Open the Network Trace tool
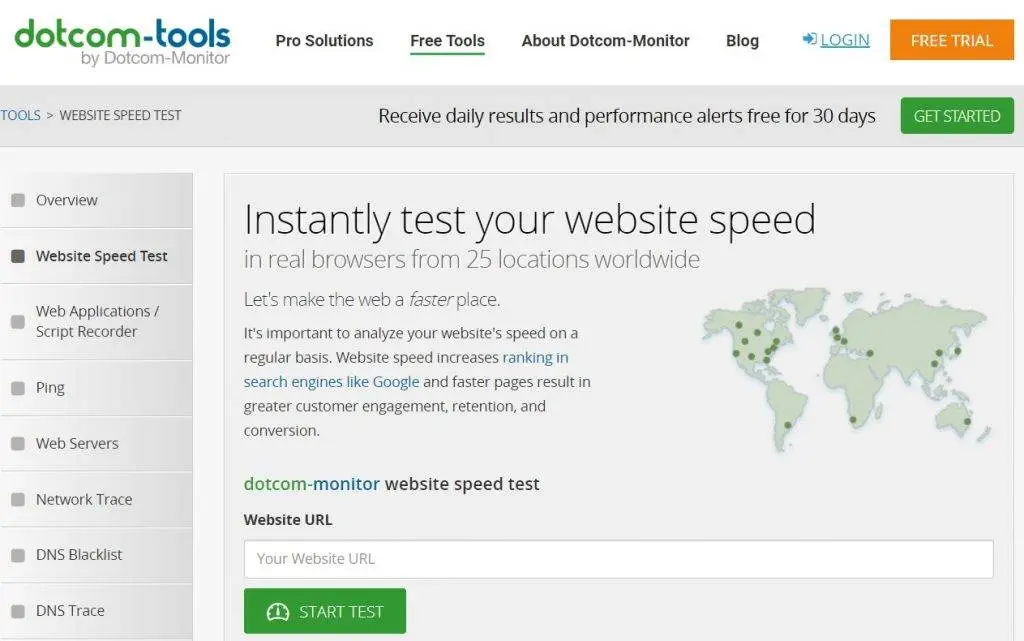Viewport: 1024px width, 641px height. click(97, 499)
